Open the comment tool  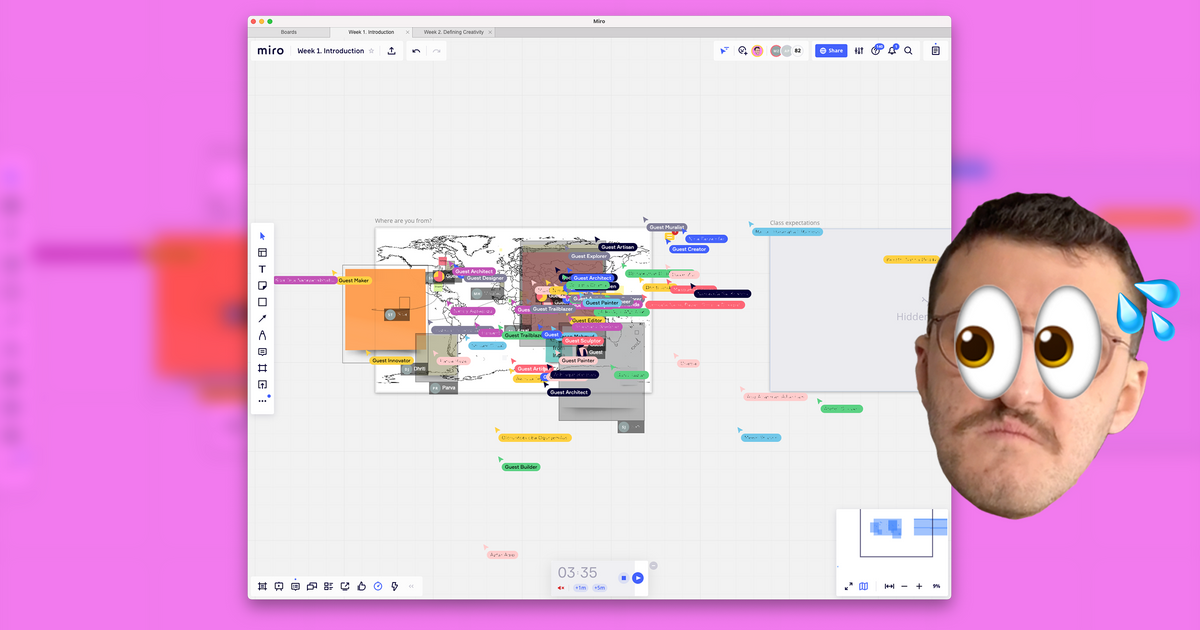(x=263, y=352)
